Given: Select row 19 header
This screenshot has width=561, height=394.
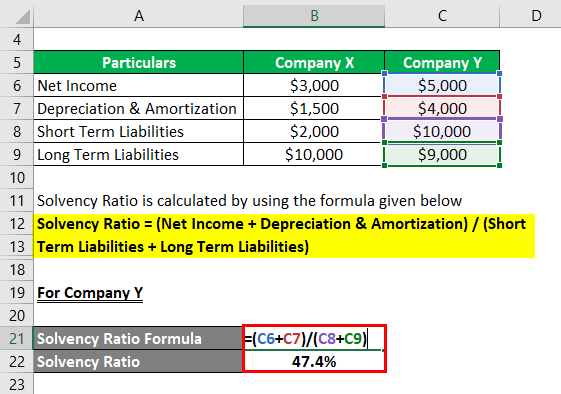Looking at the screenshot, I should click(x=17, y=292).
